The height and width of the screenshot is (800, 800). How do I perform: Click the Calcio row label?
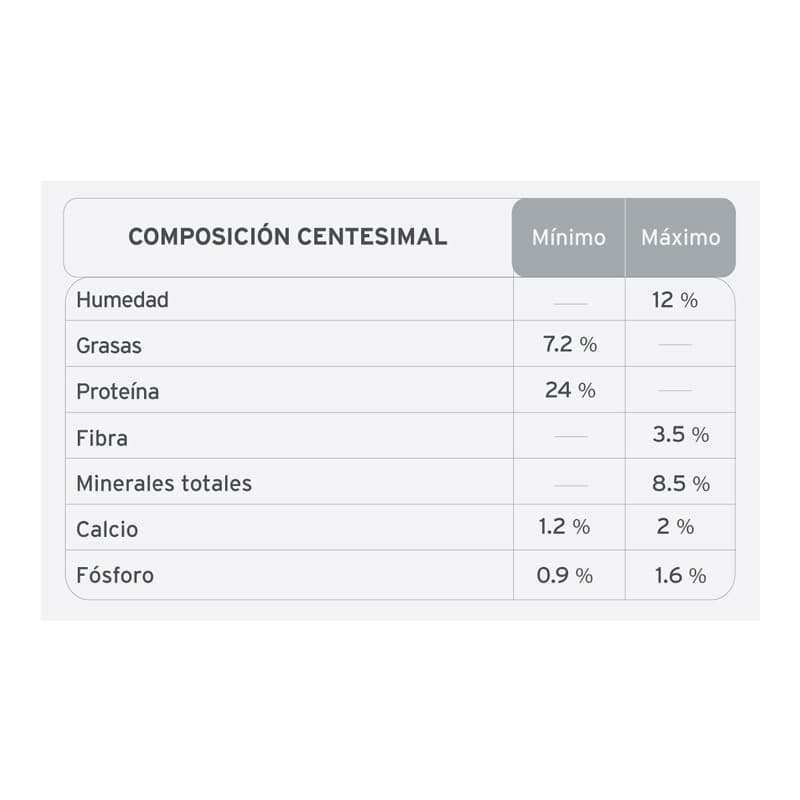(x=107, y=530)
